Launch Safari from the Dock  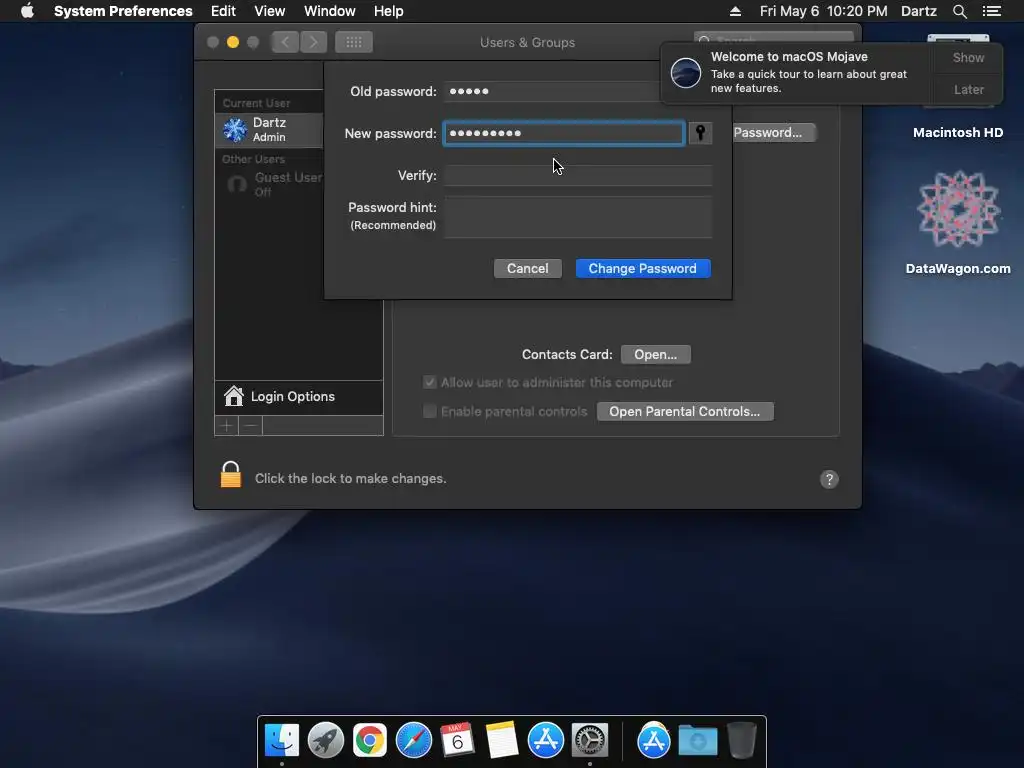point(413,741)
